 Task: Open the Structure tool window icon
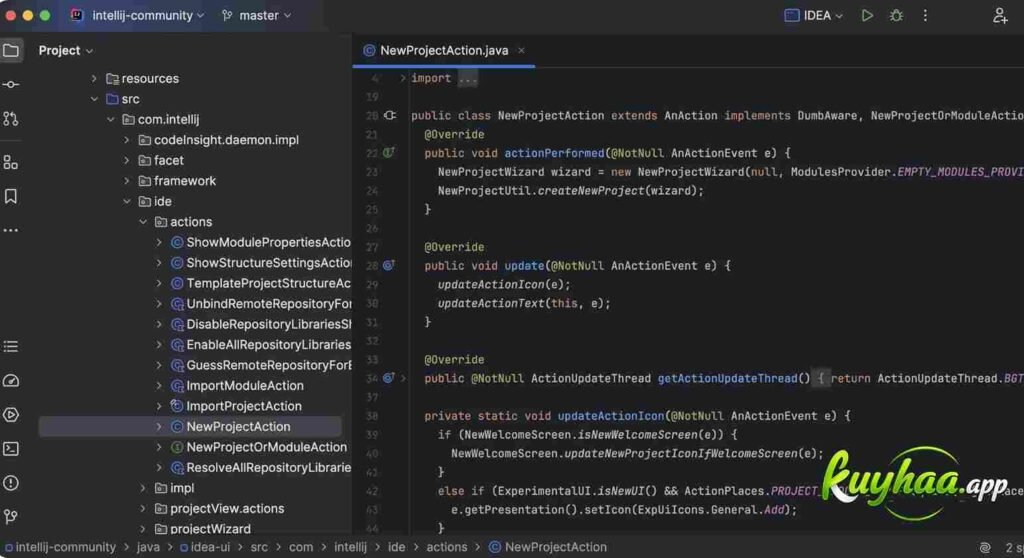tap(11, 162)
